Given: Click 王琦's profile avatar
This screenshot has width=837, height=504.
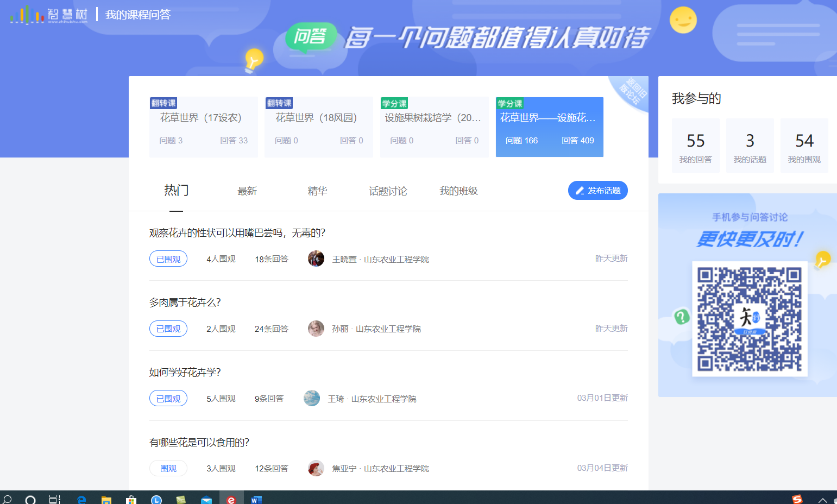Looking at the screenshot, I should pyautogui.click(x=312, y=398).
